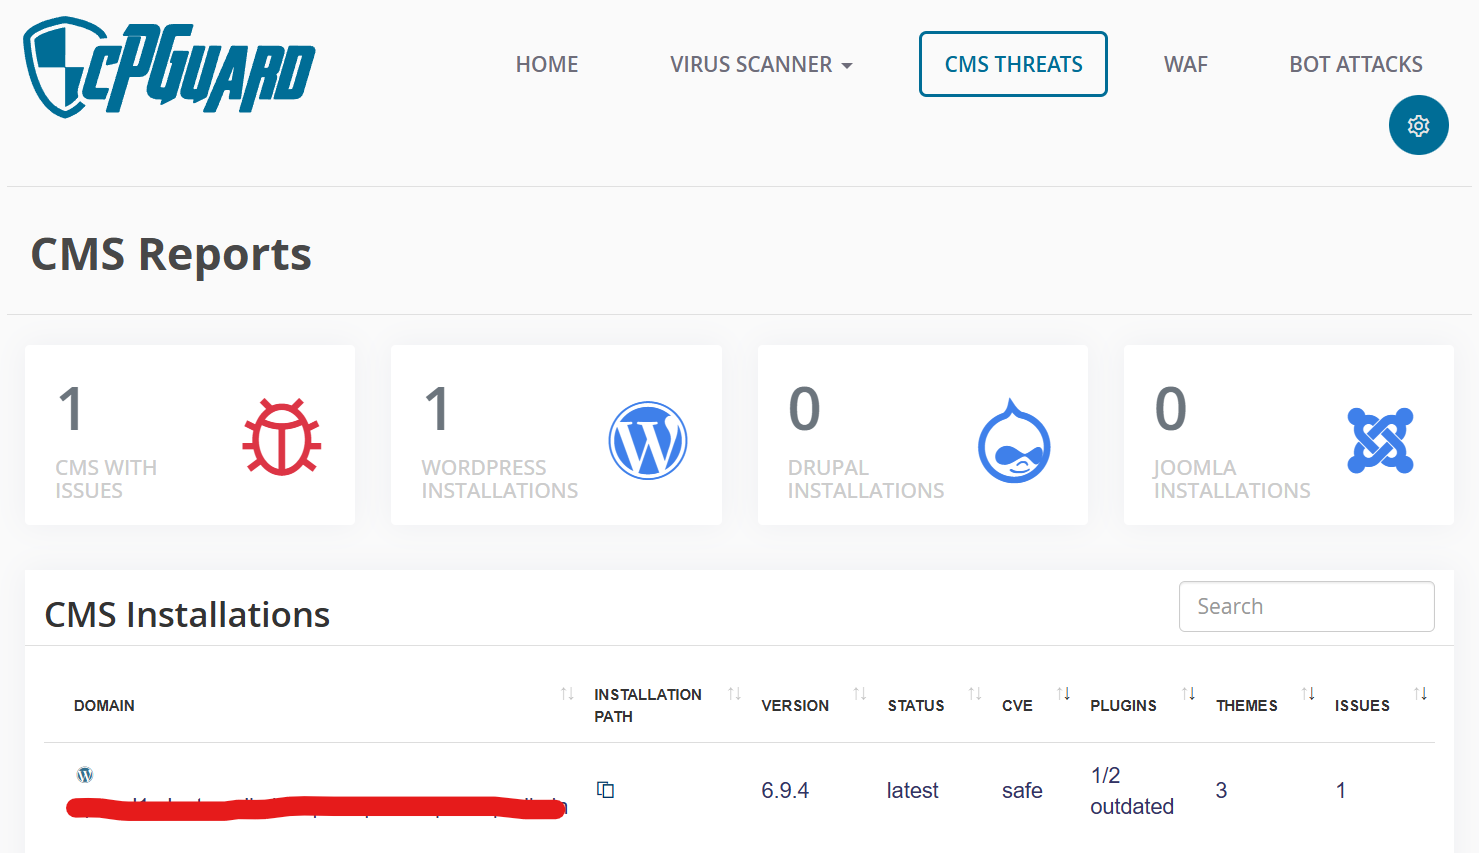
Task: Click the zero count in Joomla card
Action: [x=1170, y=409]
